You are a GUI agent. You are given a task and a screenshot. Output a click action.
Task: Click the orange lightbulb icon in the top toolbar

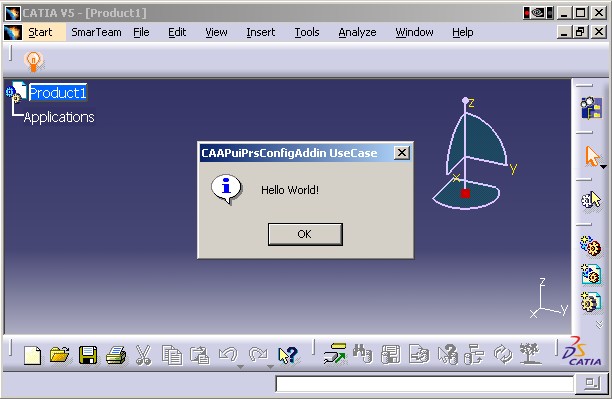(34, 61)
